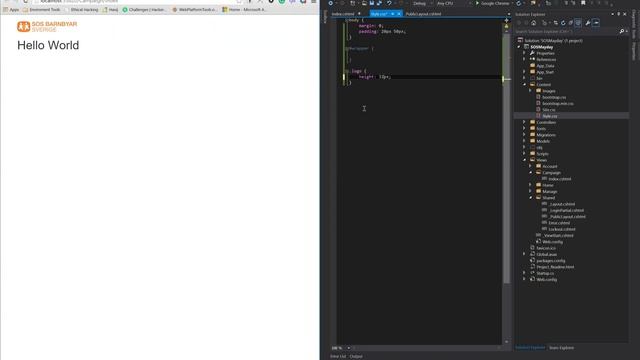Switch to Team Explorer bottom tab
Viewport: 640px width, 360px height.
[x=561, y=348]
